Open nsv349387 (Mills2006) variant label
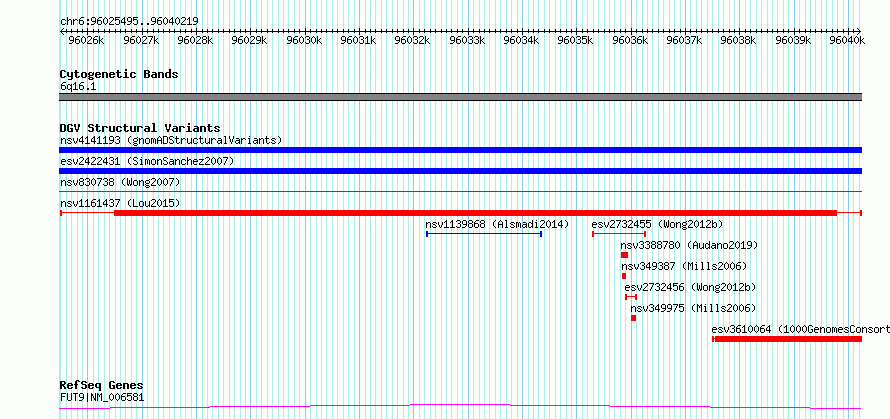The image size is (890, 419). 684,266
